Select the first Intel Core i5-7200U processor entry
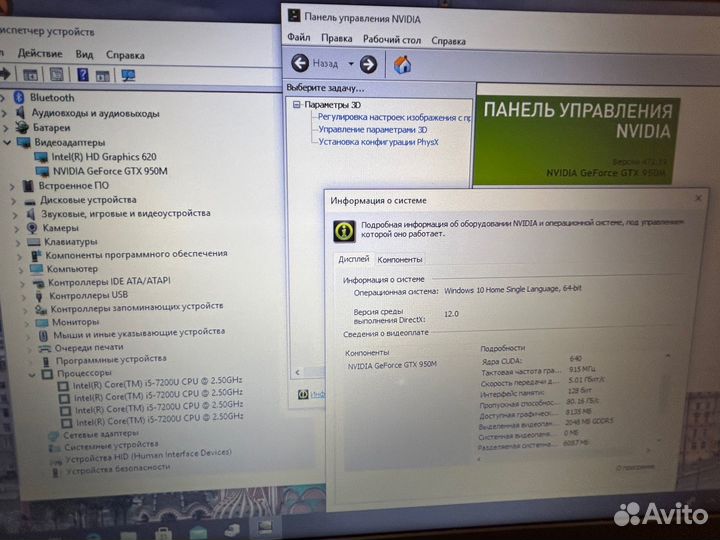Image resolution: width=720 pixels, height=540 pixels. (158, 383)
